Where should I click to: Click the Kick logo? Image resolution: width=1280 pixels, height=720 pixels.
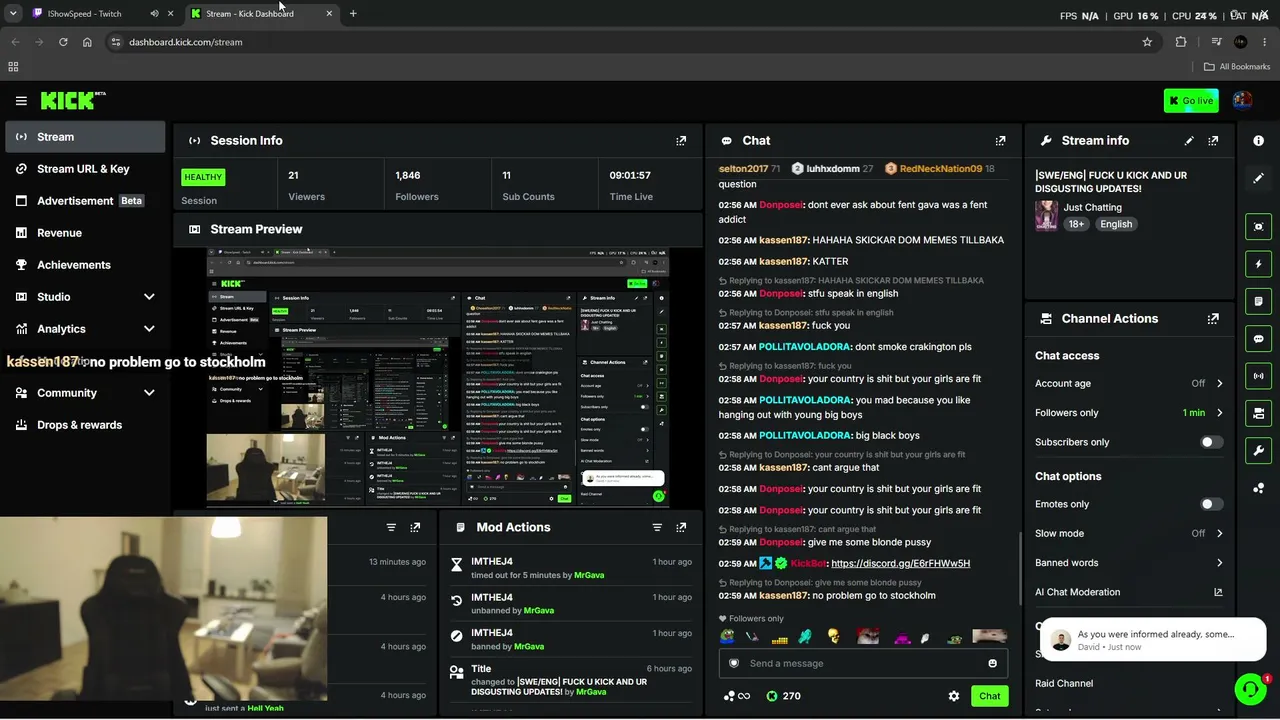coord(72,100)
